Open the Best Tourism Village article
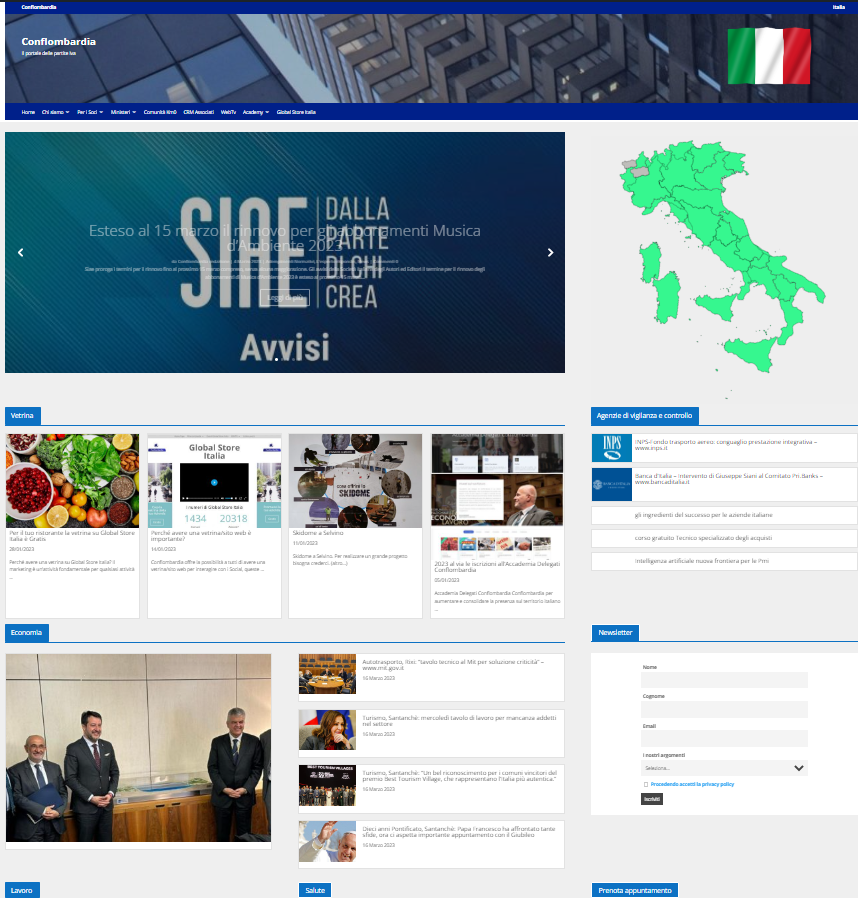 [459, 775]
